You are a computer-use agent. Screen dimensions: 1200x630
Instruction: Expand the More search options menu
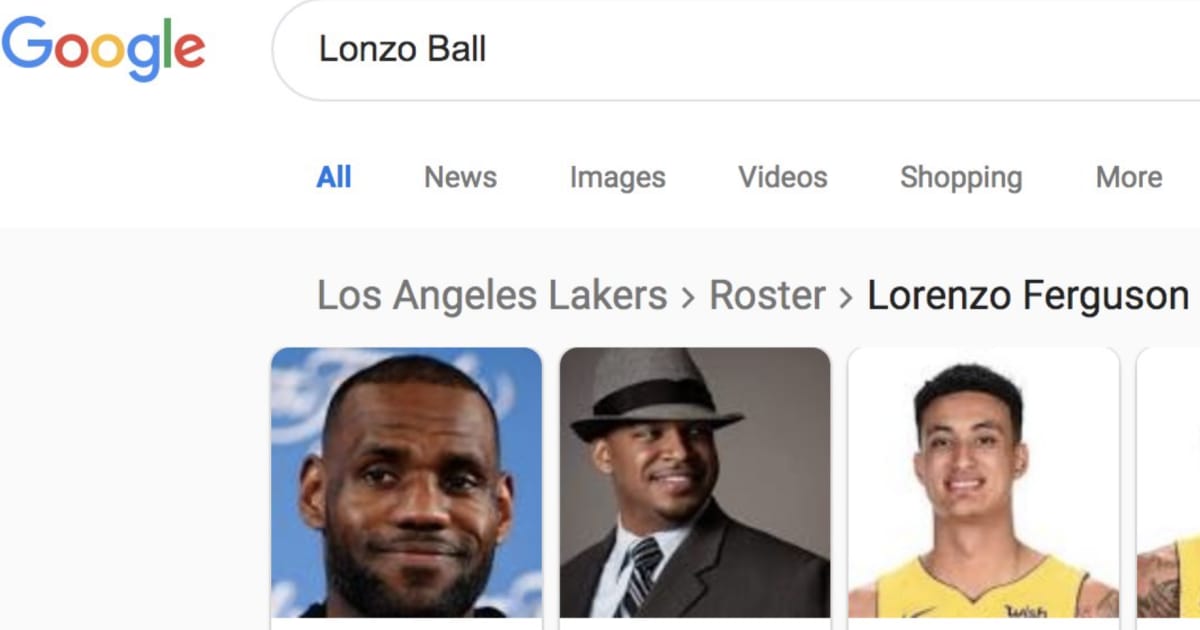[1129, 177]
